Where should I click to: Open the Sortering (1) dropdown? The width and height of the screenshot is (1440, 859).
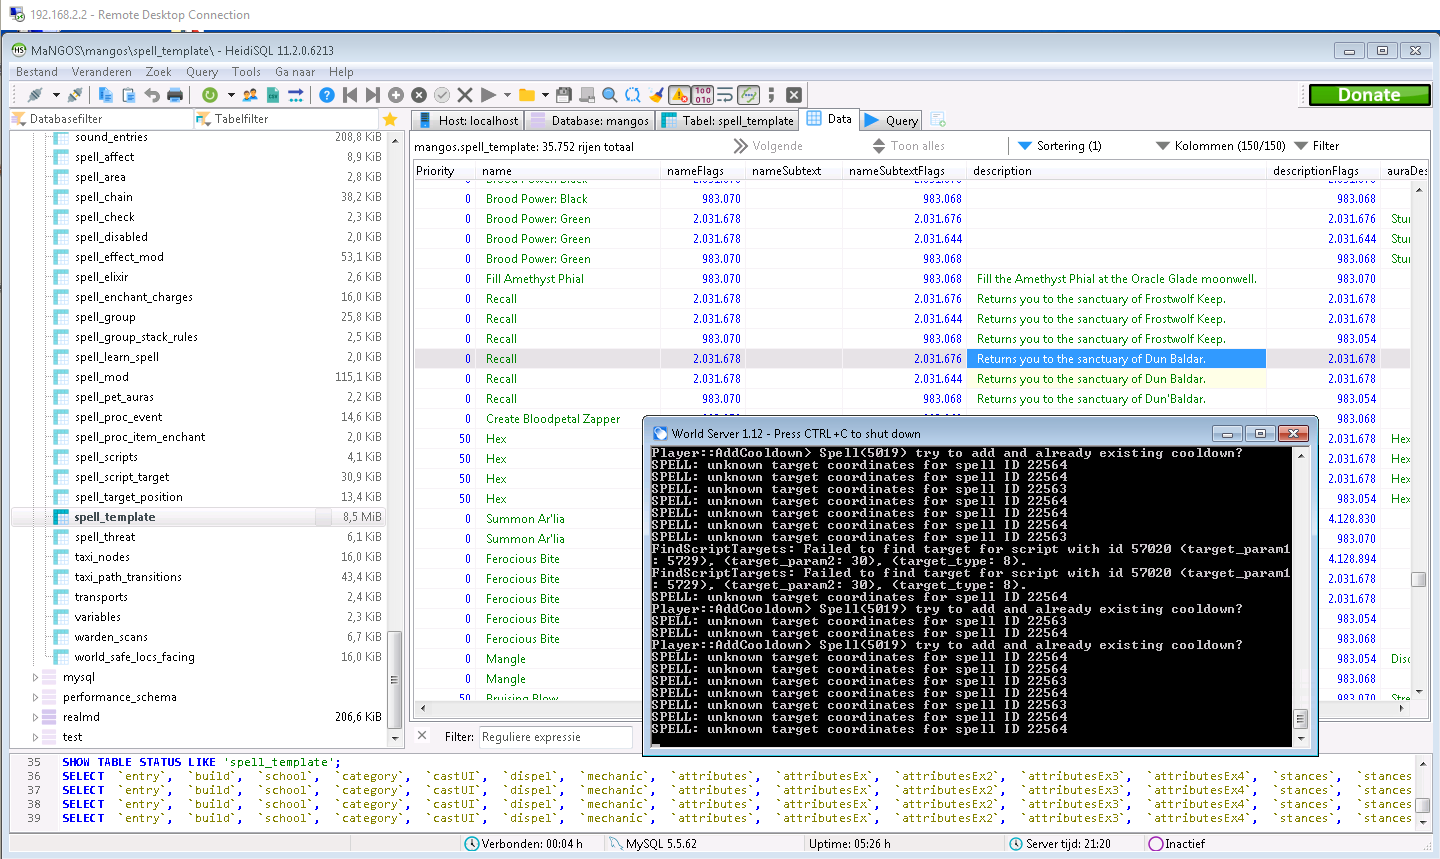click(1059, 146)
